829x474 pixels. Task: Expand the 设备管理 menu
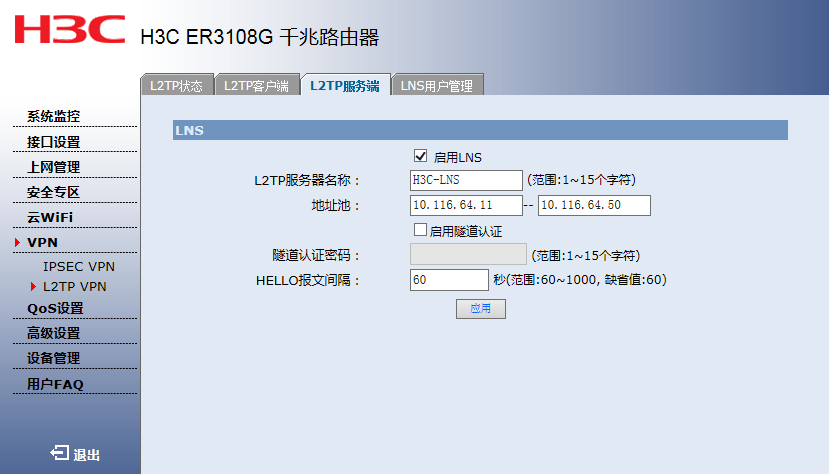[x=53, y=358]
